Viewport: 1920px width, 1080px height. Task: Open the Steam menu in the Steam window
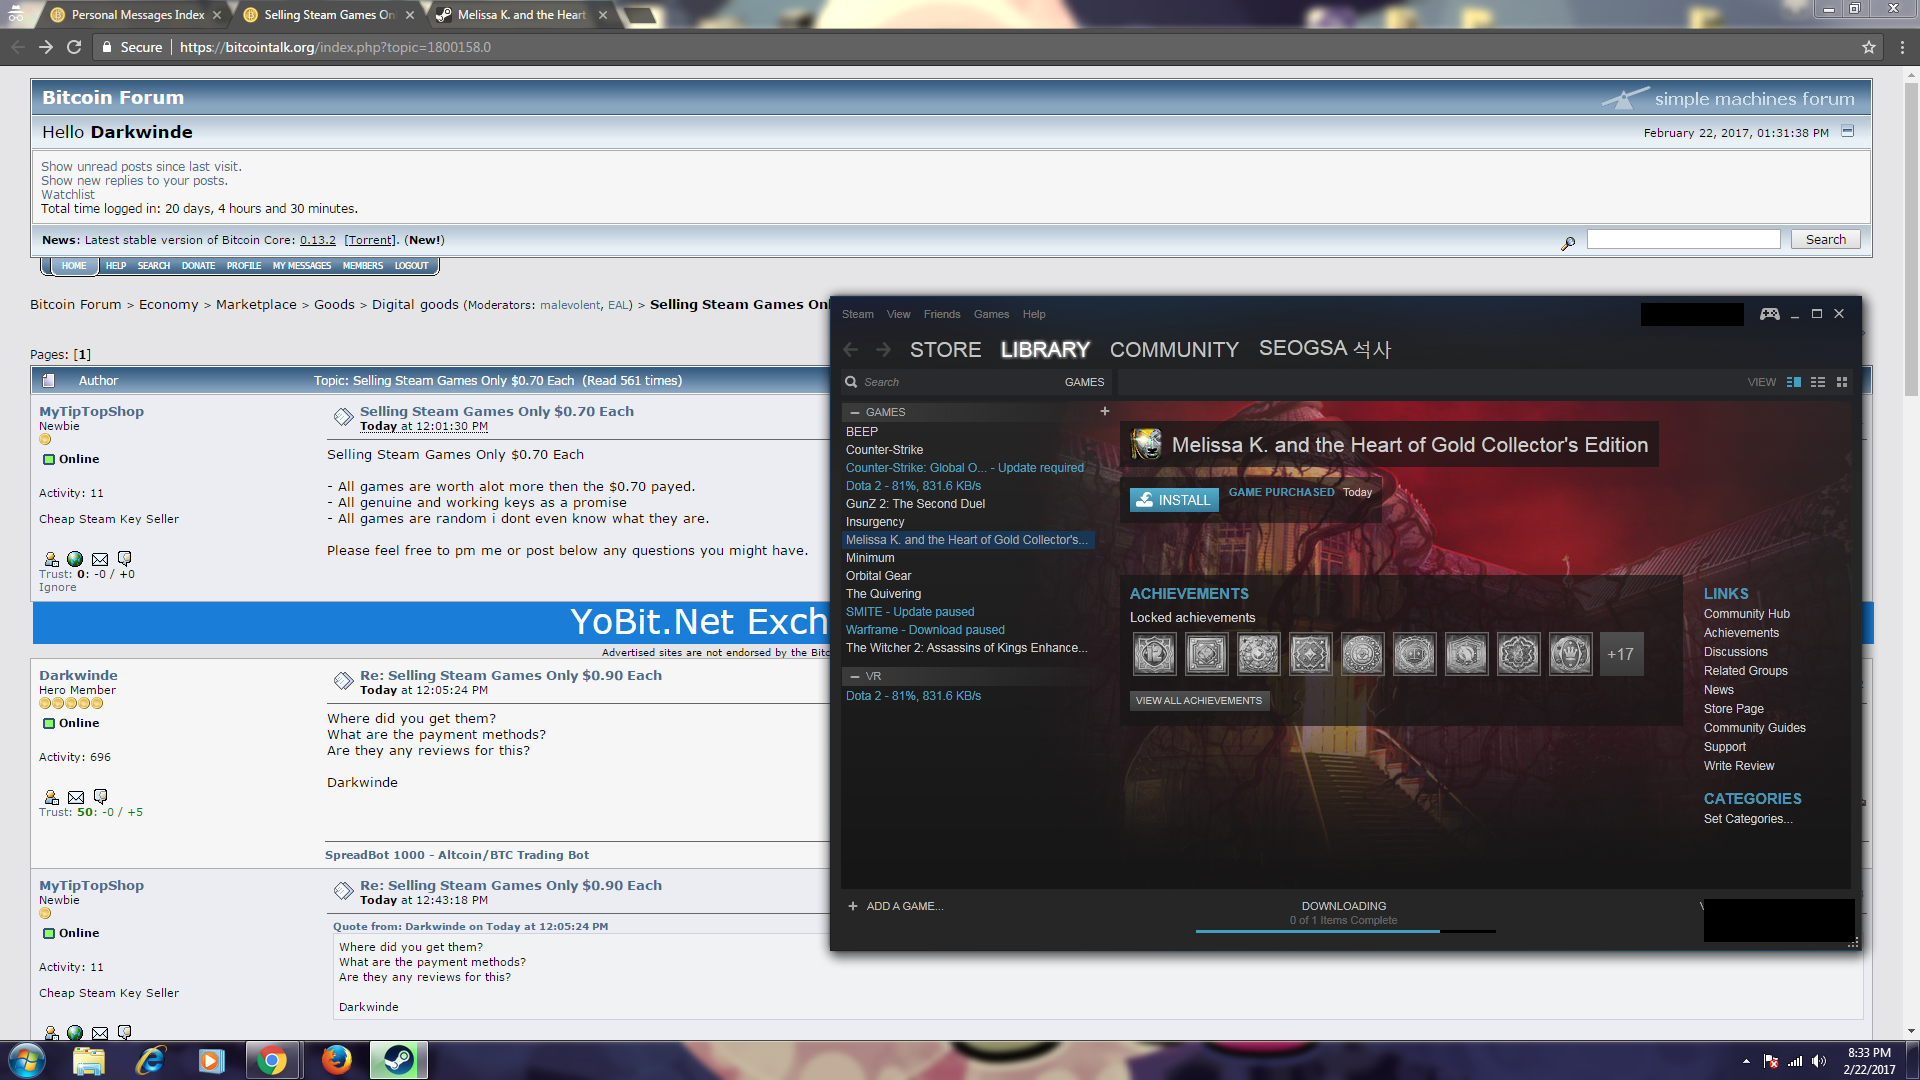pyautogui.click(x=857, y=314)
